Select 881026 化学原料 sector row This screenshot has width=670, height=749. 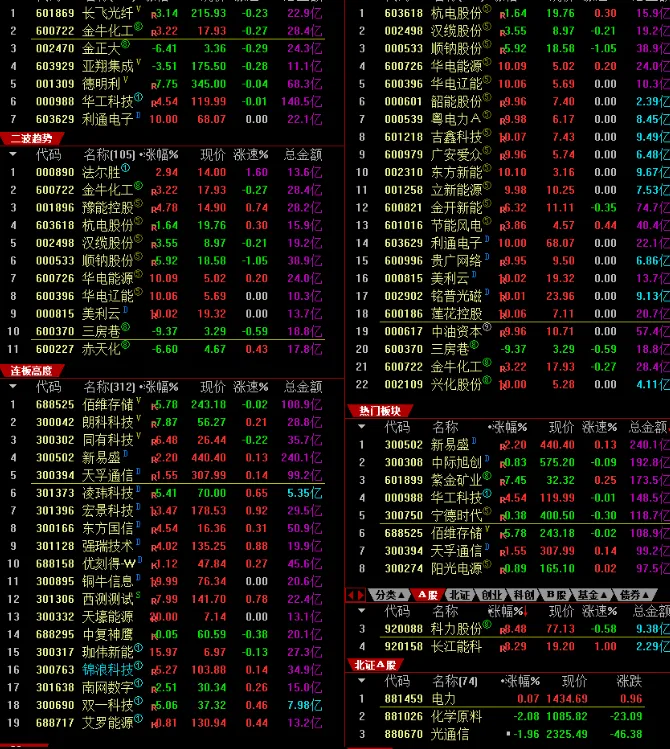point(509,716)
